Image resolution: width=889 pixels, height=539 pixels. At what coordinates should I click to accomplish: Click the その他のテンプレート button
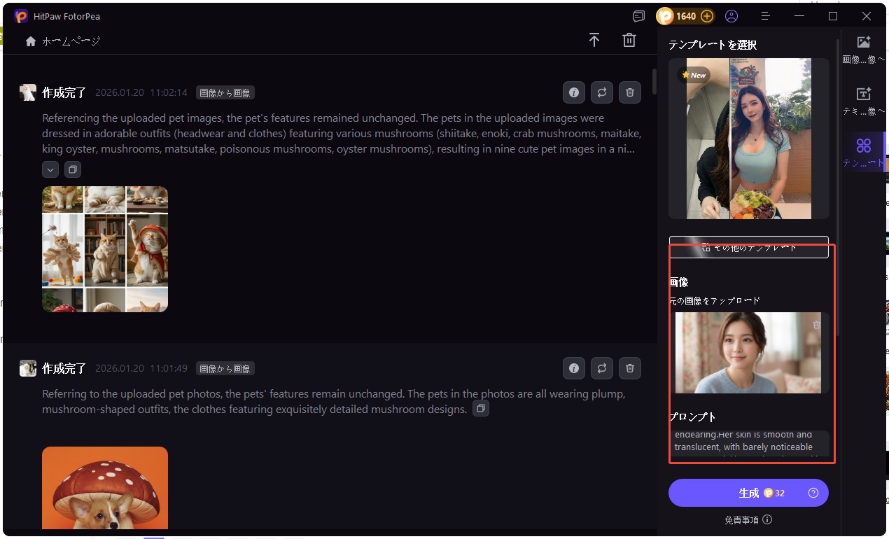[749, 247]
